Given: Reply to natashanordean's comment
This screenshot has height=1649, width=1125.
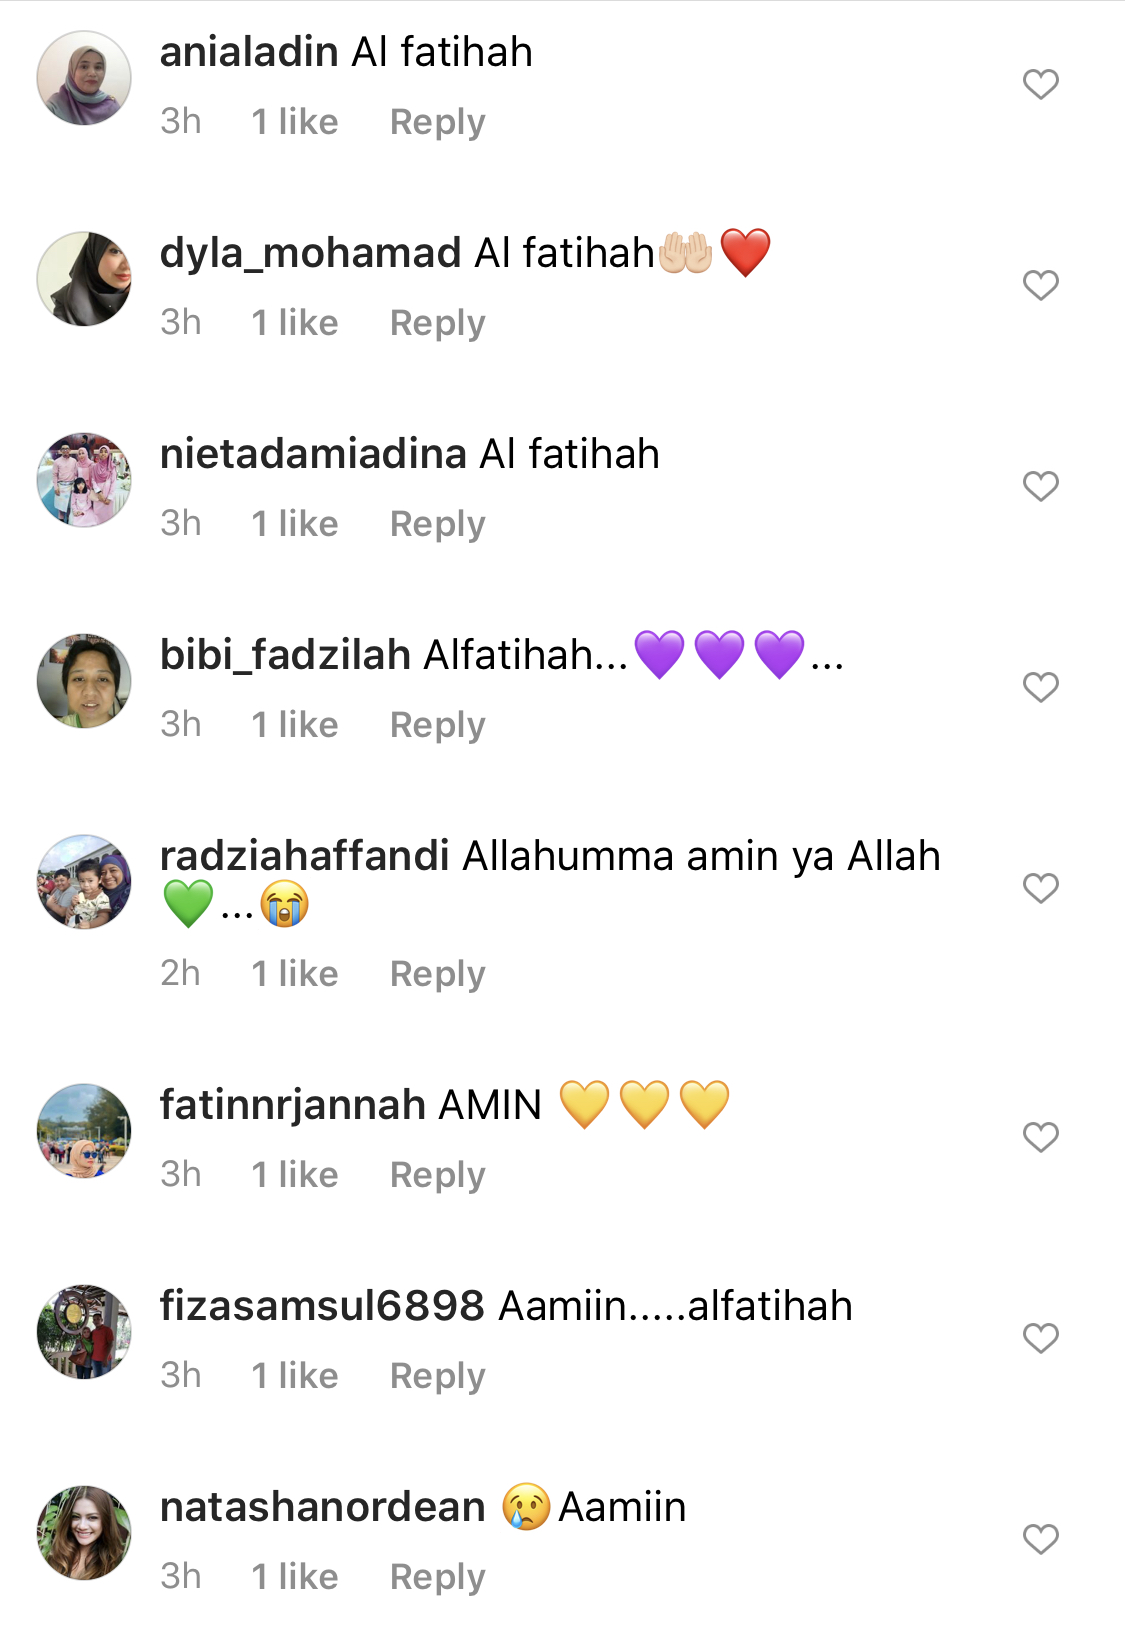Looking at the screenshot, I should [x=437, y=1577].
